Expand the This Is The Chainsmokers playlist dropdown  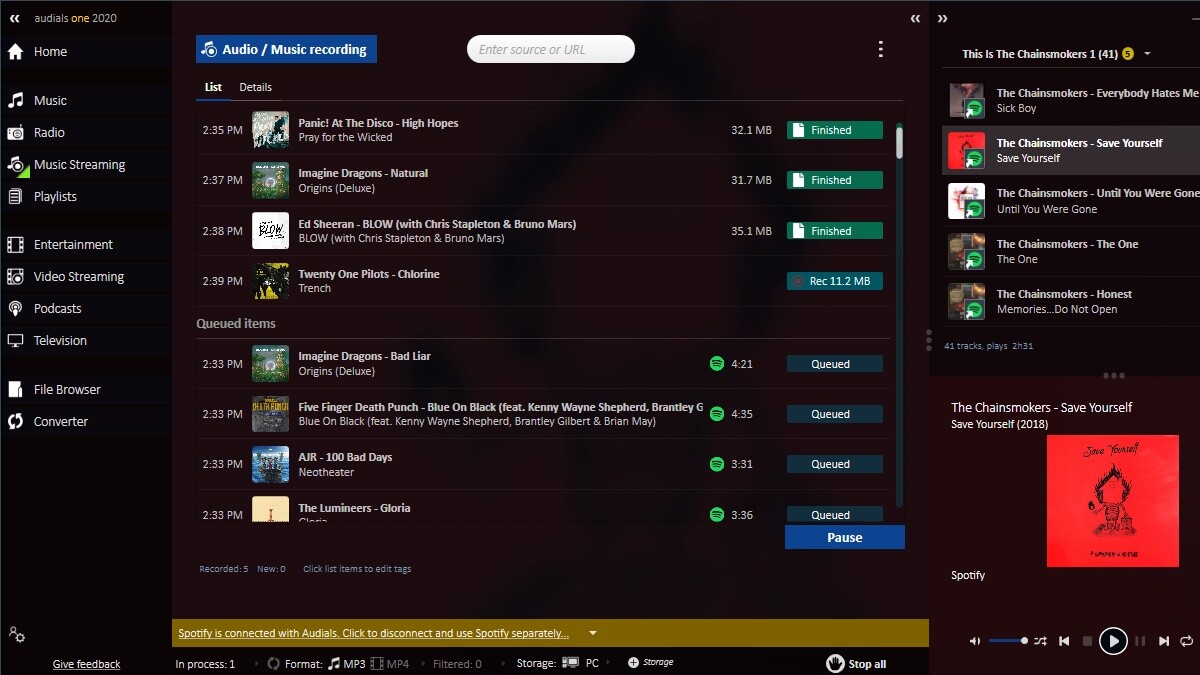click(1147, 54)
